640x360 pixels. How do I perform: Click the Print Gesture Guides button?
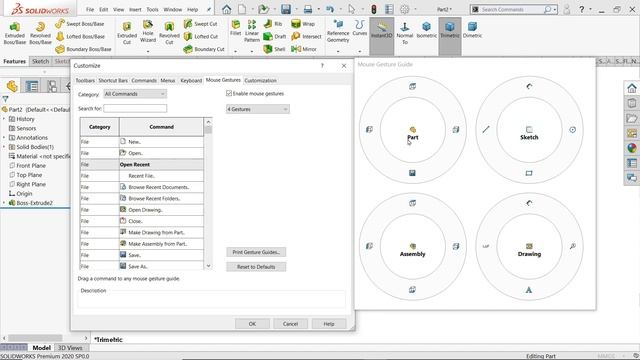coord(256,252)
